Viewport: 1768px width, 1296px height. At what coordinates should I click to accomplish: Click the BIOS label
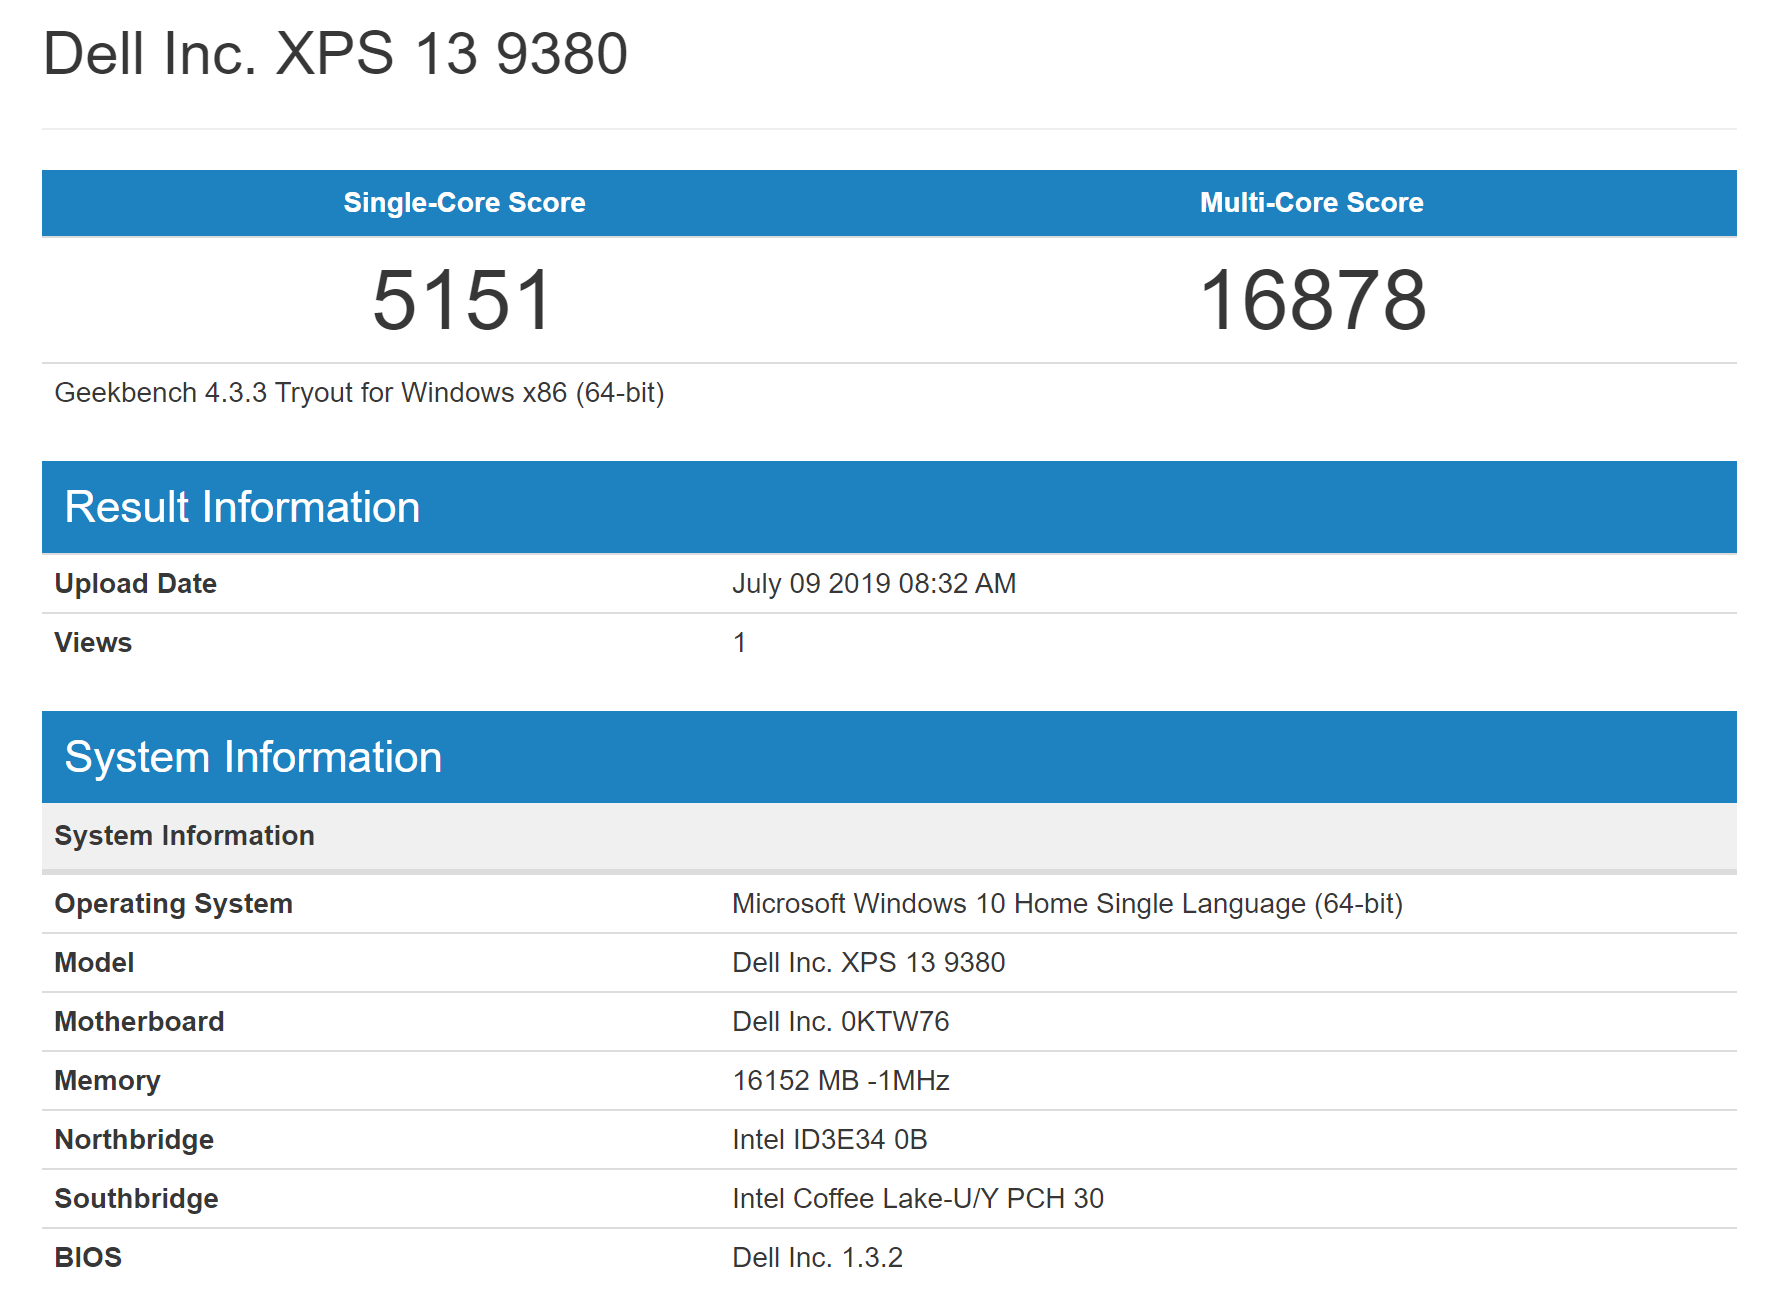(88, 1258)
